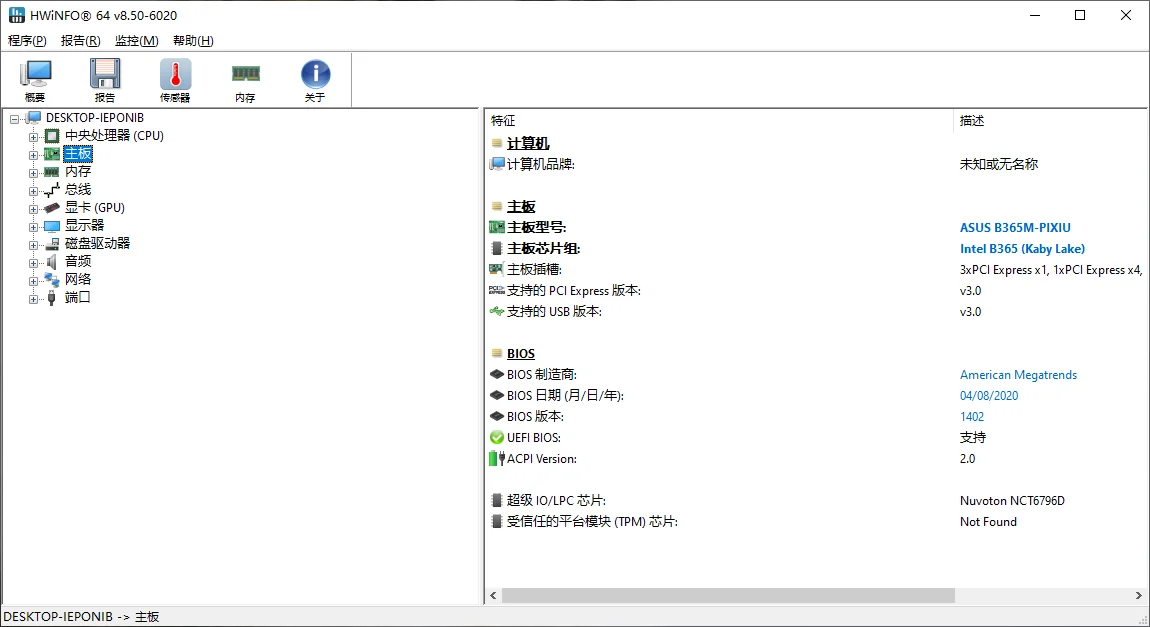Expand the 磁盘驱动器 tree node
Viewport: 1150px width, 627px height.
point(33,245)
